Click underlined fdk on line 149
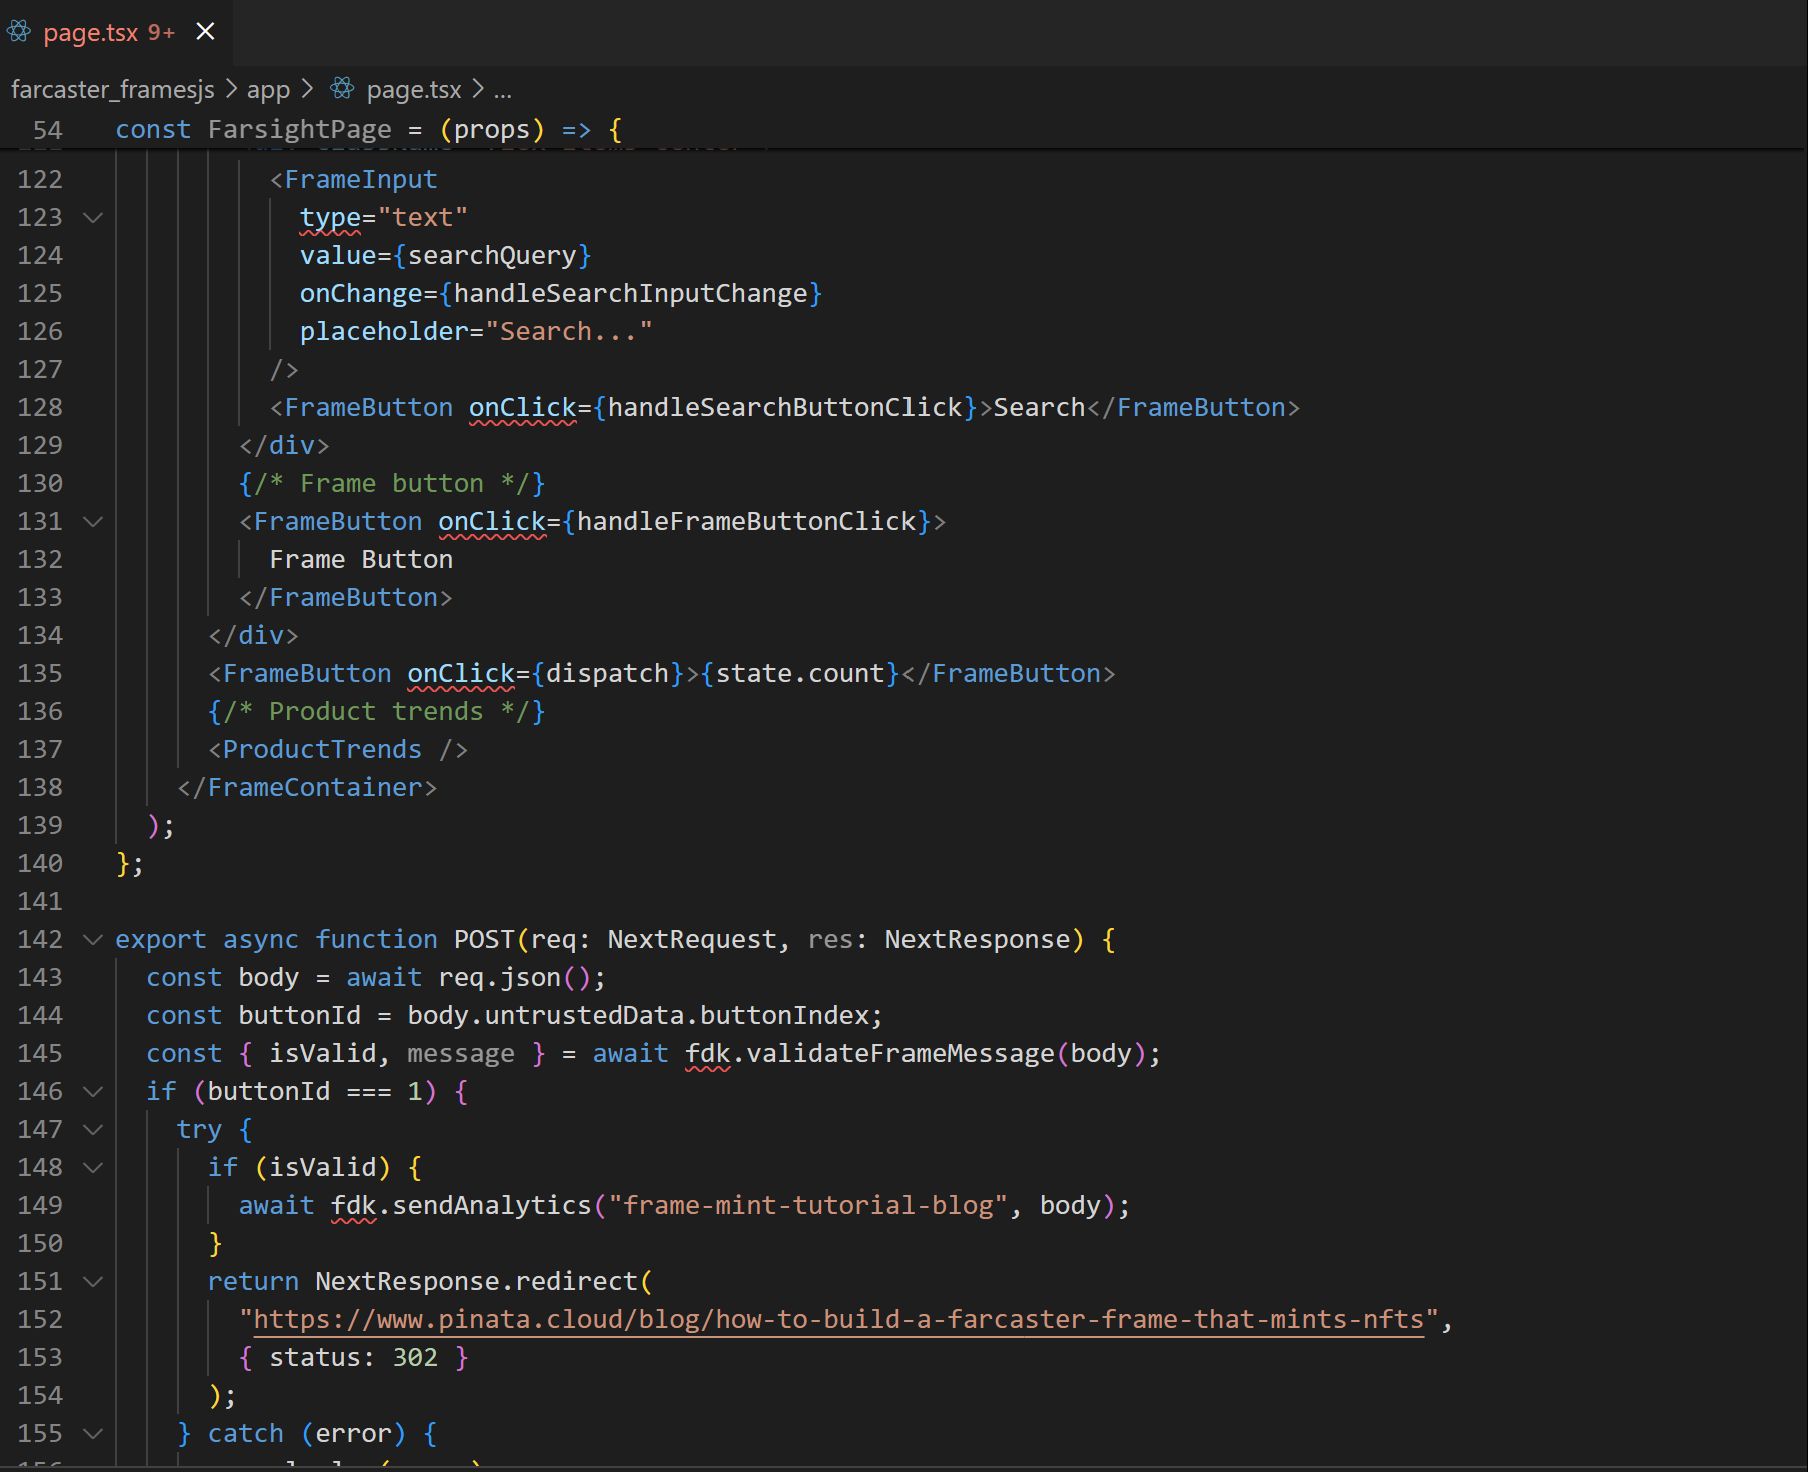Viewport: 1808px width, 1472px height. click(x=354, y=1205)
